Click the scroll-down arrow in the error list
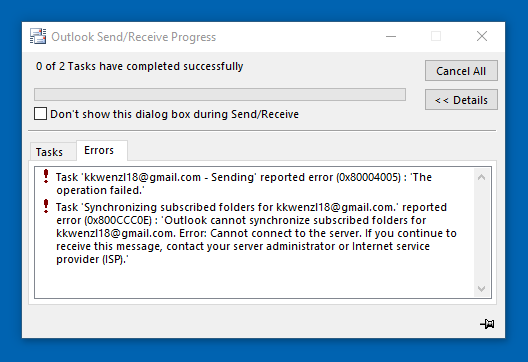The width and height of the screenshot is (528, 362). point(482,289)
